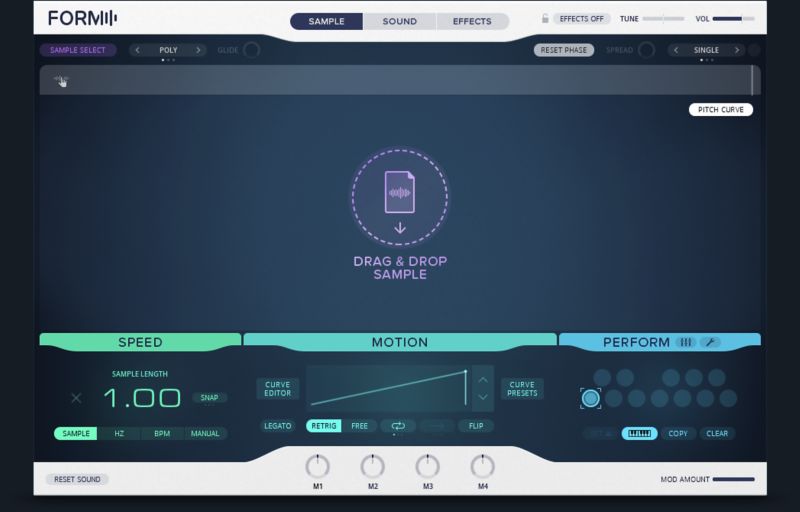Click the drag and drop sample file icon
The image size is (800, 512).
[x=399, y=194]
